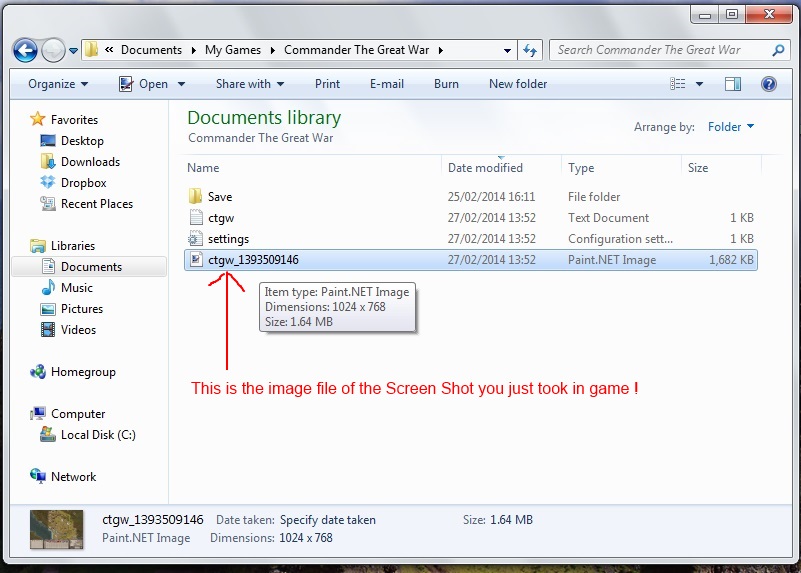Image resolution: width=801 pixels, height=573 pixels.
Task: Click the Dropbox icon in sidebar
Action: (48, 182)
